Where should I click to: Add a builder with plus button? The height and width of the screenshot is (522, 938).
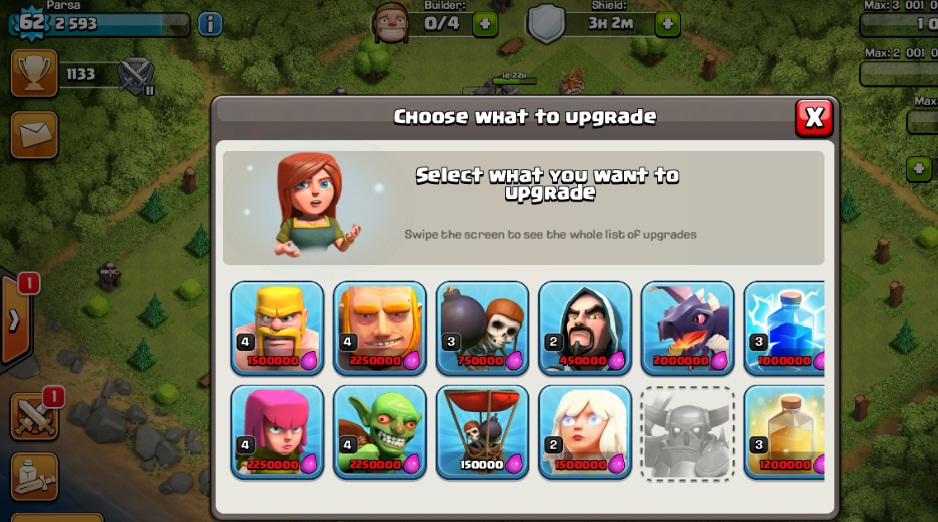click(x=485, y=25)
